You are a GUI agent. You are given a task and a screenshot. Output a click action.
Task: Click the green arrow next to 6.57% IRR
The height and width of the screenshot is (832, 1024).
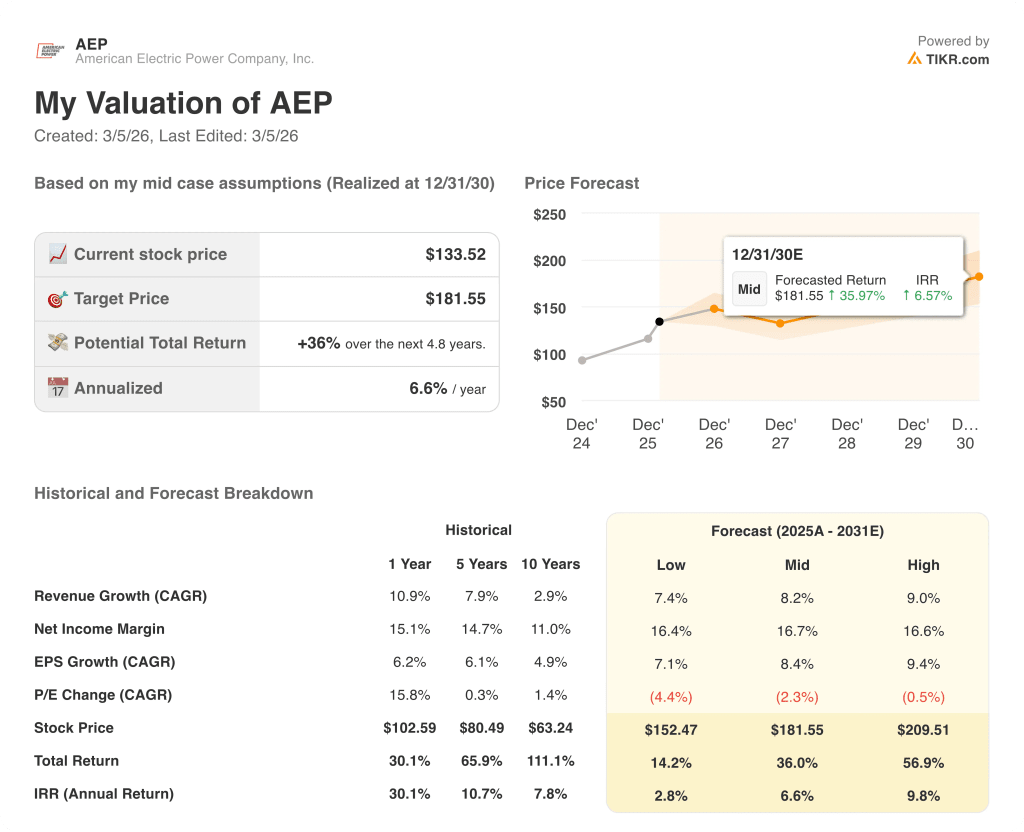coord(906,296)
